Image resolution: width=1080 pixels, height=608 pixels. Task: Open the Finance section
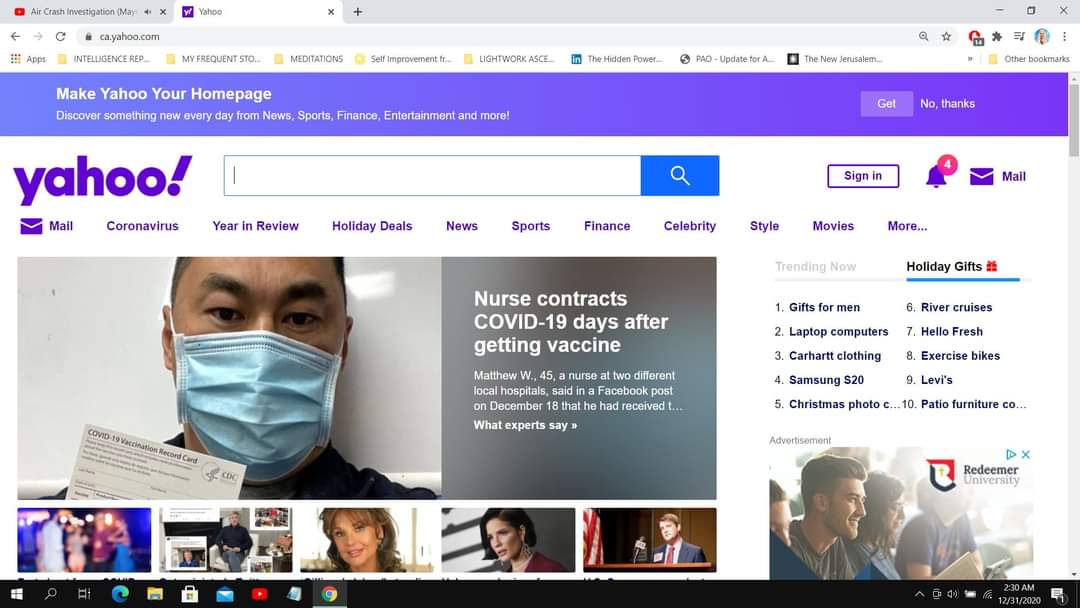[x=607, y=226]
